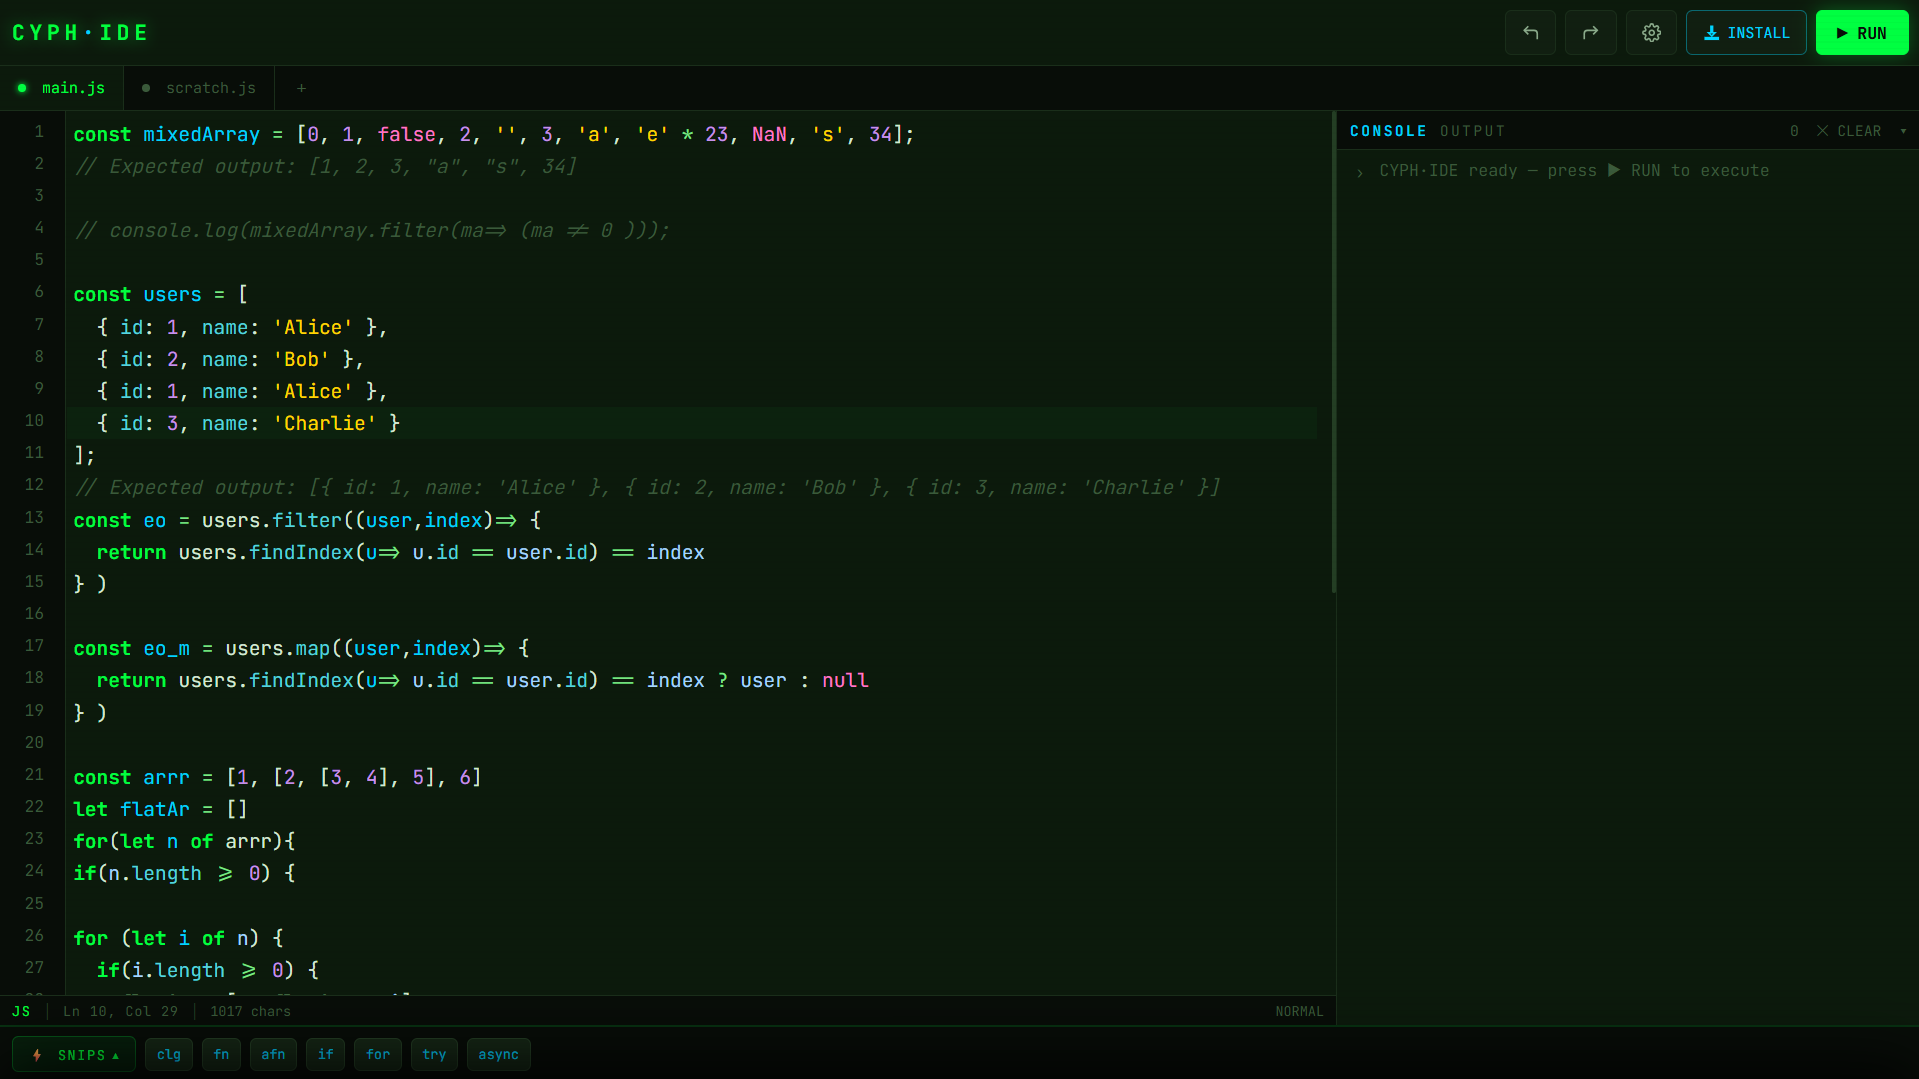This screenshot has width=1919, height=1079.
Task: Open the settings gear icon
Action: click(x=1651, y=33)
